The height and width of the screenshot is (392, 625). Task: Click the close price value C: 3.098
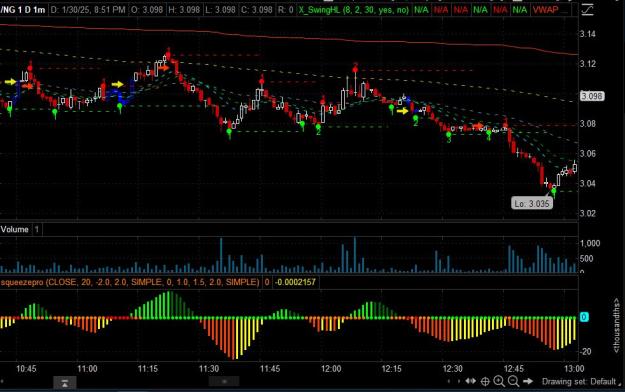coord(257,10)
